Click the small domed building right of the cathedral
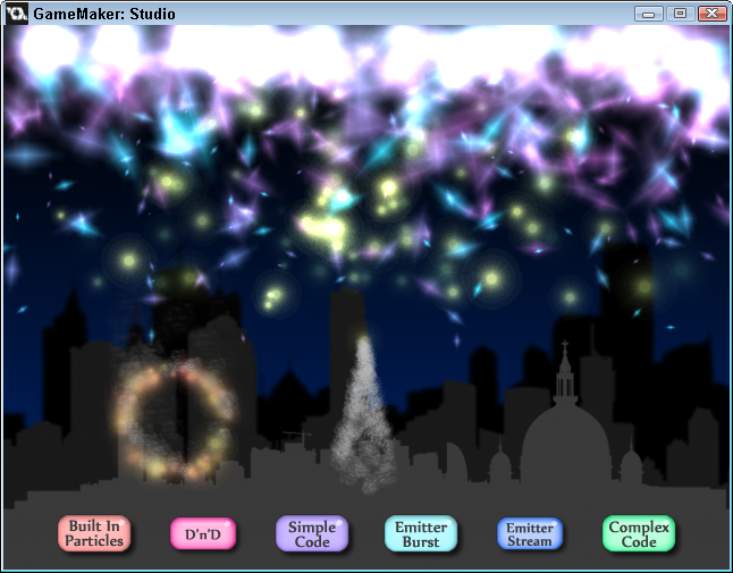The image size is (733, 573). (x=631, y=465)
